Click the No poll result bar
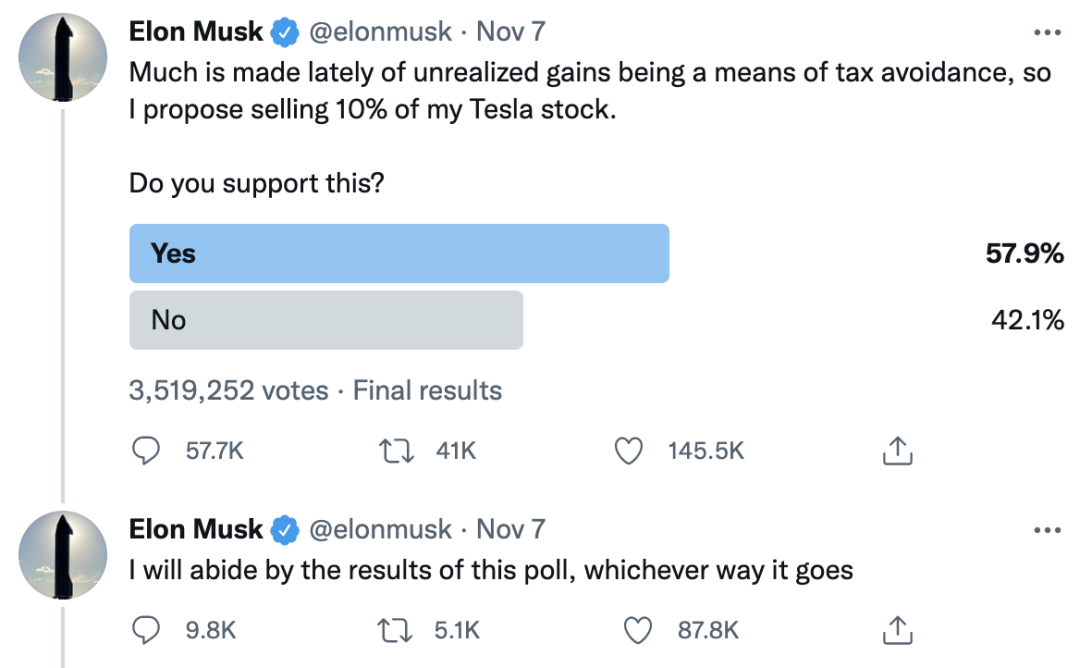Screen dimensions: 1080x668 click(326, 320)
